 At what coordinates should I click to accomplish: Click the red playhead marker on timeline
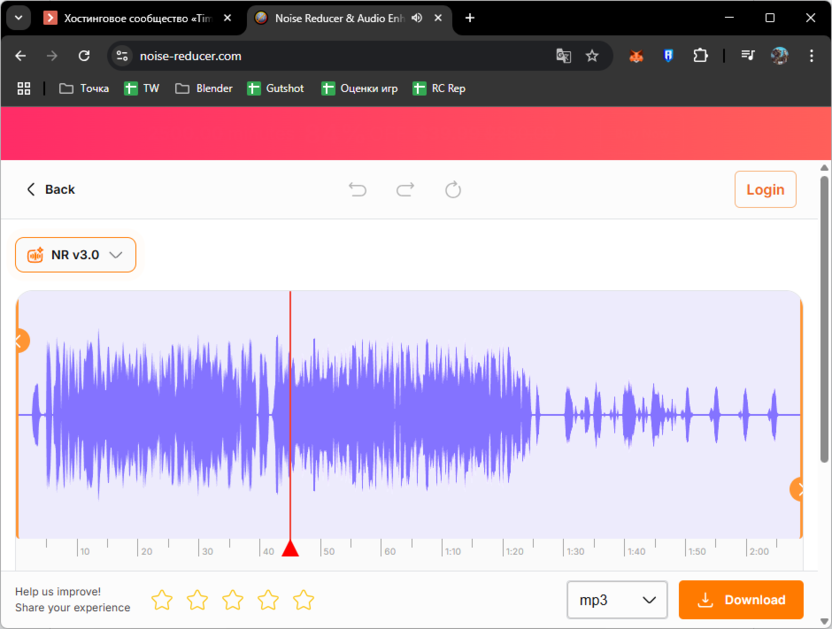(290, 548)
